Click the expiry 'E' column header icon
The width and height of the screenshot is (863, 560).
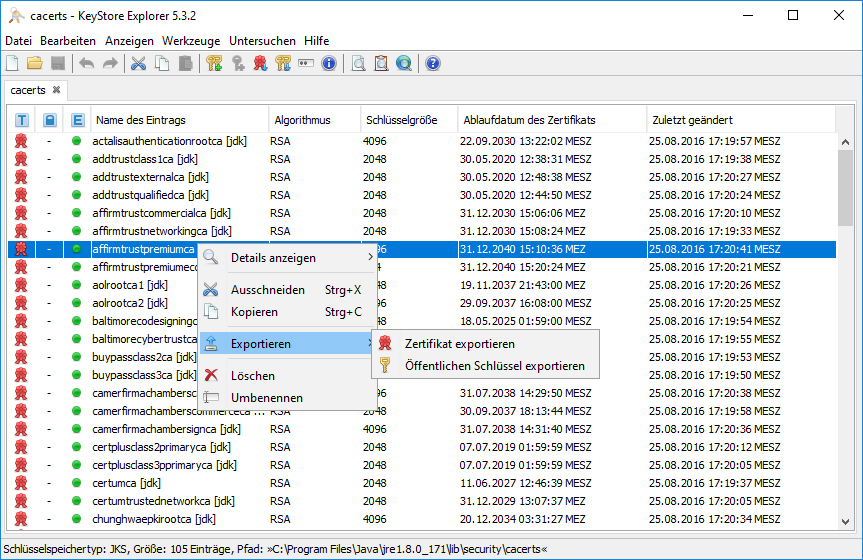78,120
